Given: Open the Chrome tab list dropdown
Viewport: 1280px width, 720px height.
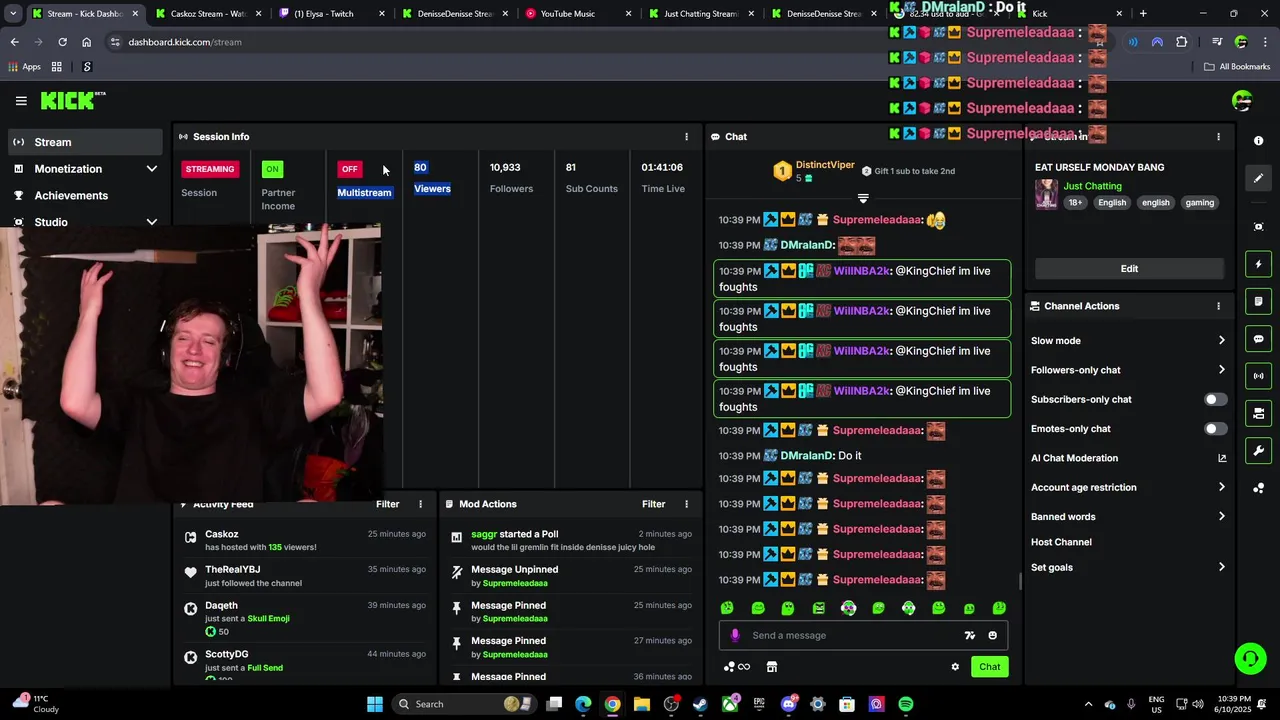Looking at the screenshot, I should tap(12, 14).
